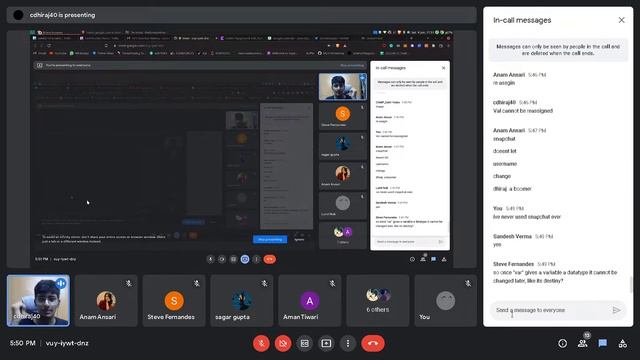Select the Steve Fernandes participant tile

click(x=174, y=300)
